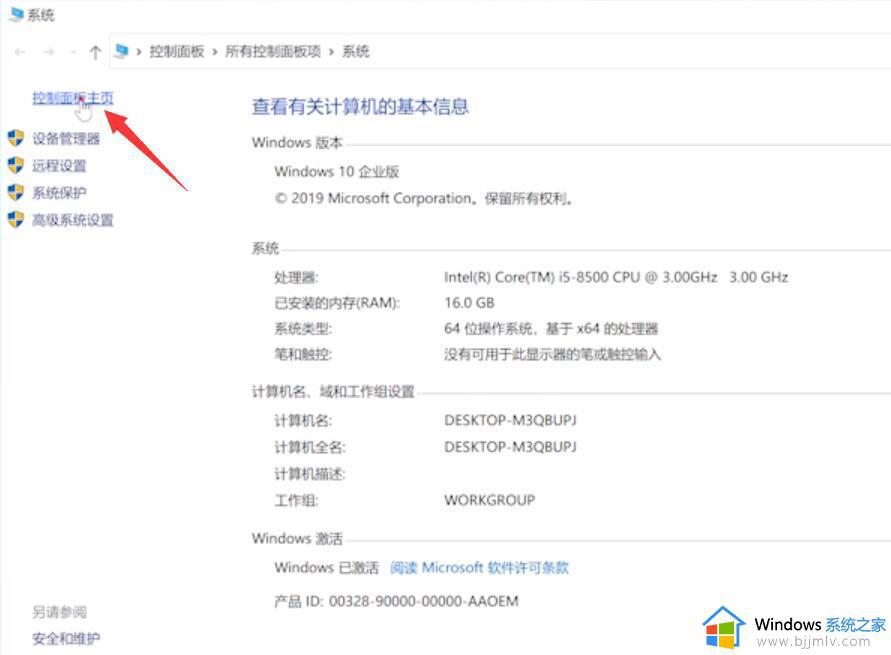Click shield icon beside 远程设置

(16, 165)
